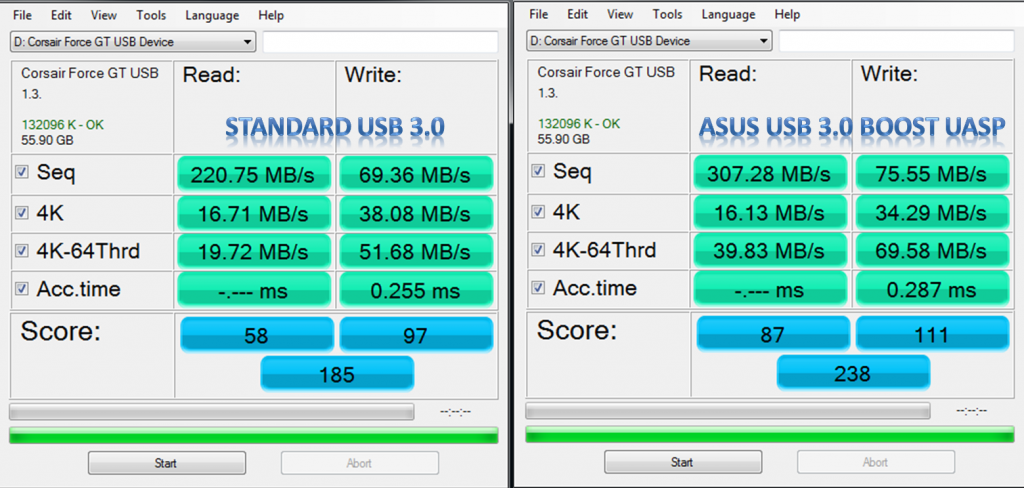Open File menu in left window
This screenshot has height=488, width=1024.
22,15
